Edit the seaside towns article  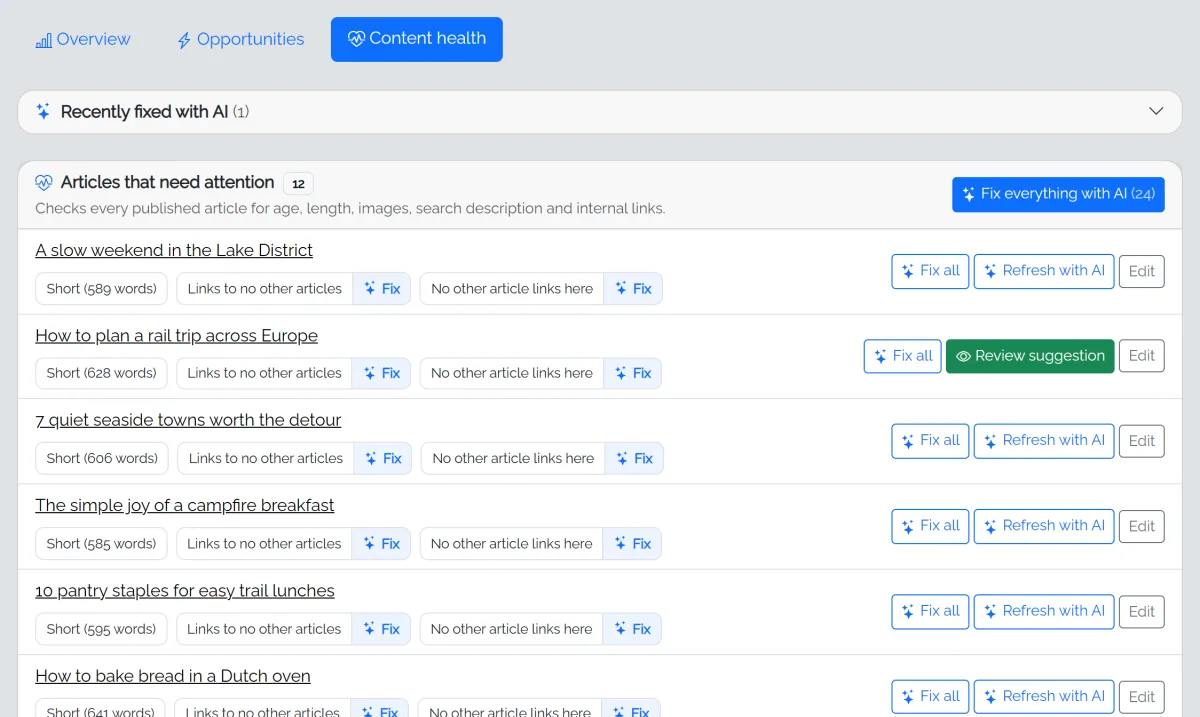tap(1142, 441)
